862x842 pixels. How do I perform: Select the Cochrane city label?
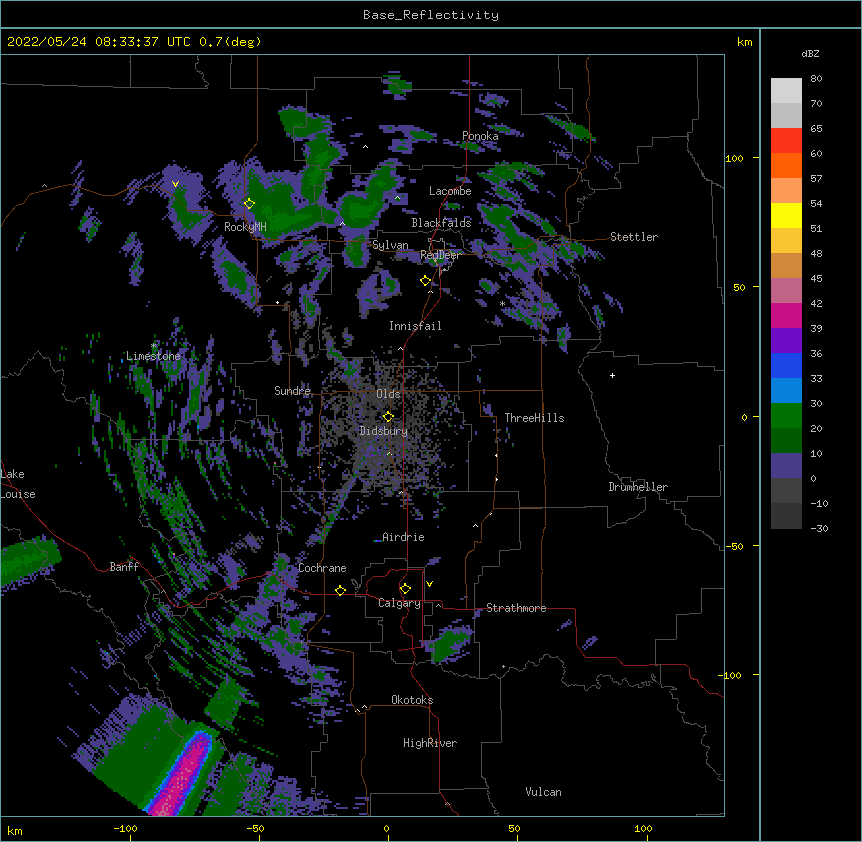322,568
